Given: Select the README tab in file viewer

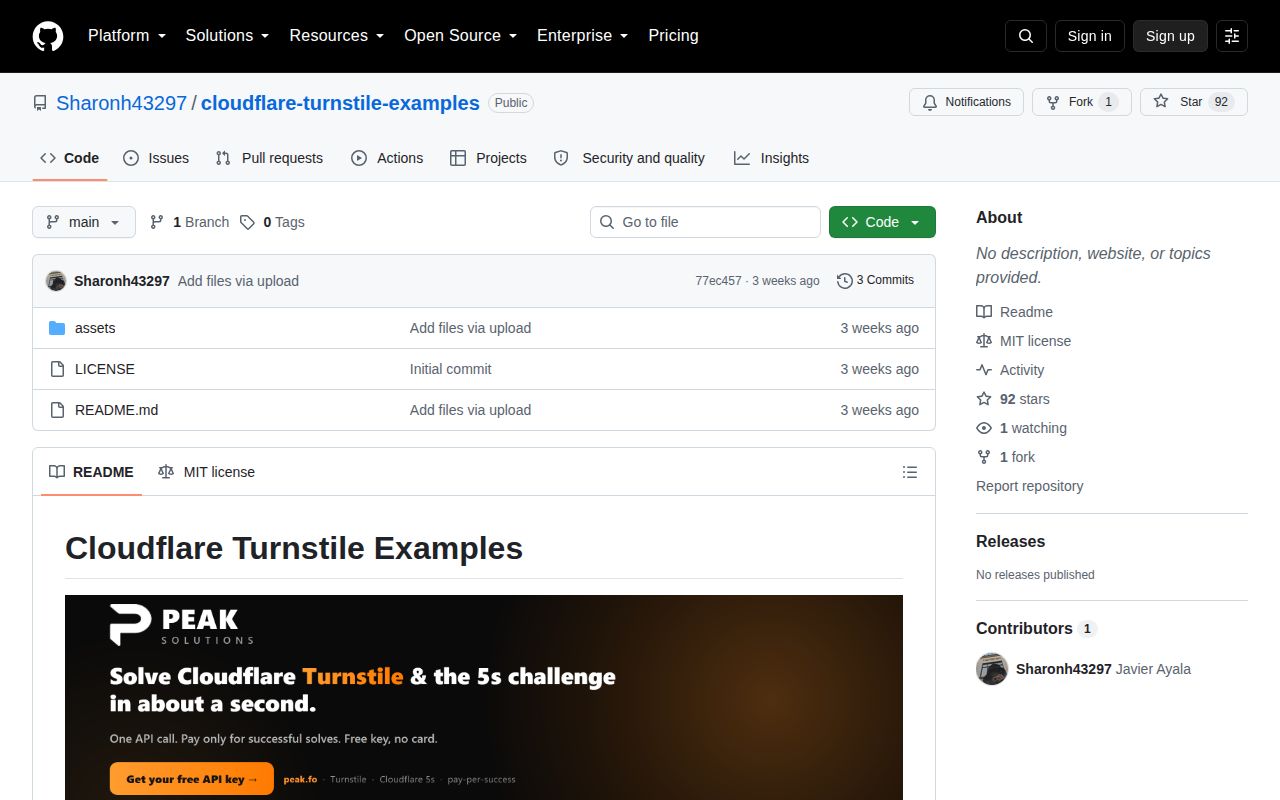Looking at the screenshot, I should coord(91,472).
